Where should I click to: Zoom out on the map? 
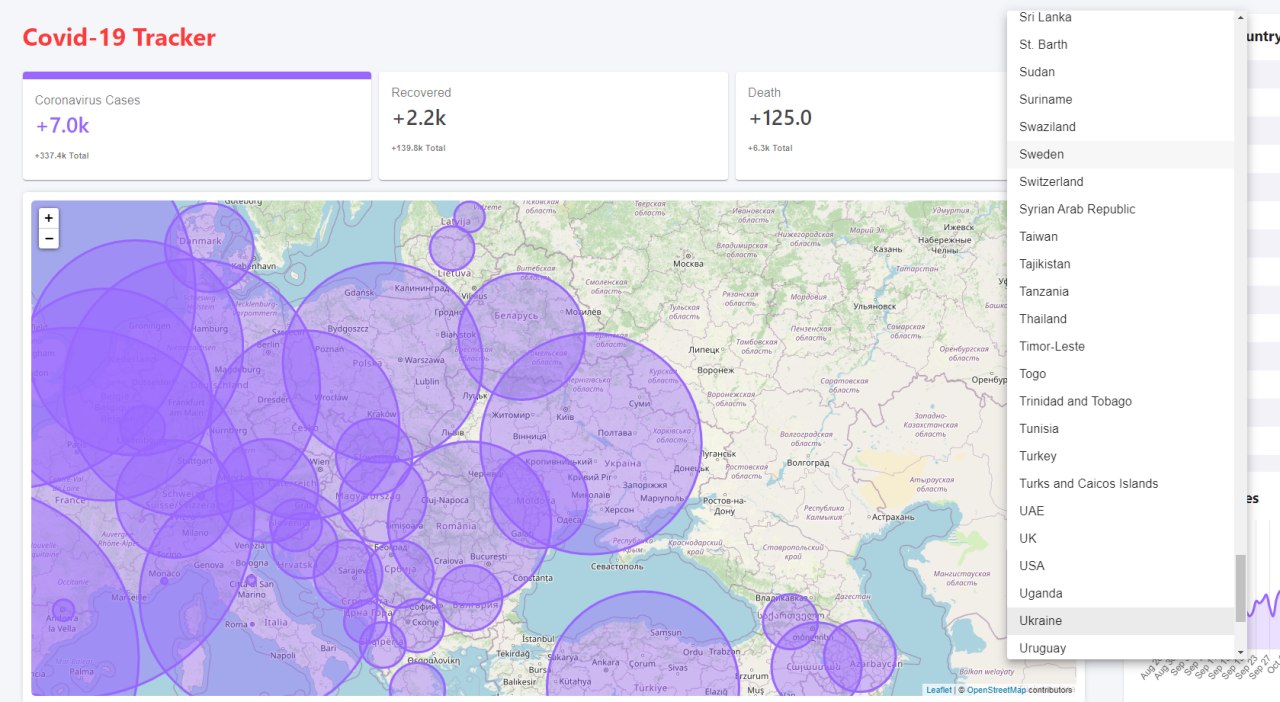(48, 238)
